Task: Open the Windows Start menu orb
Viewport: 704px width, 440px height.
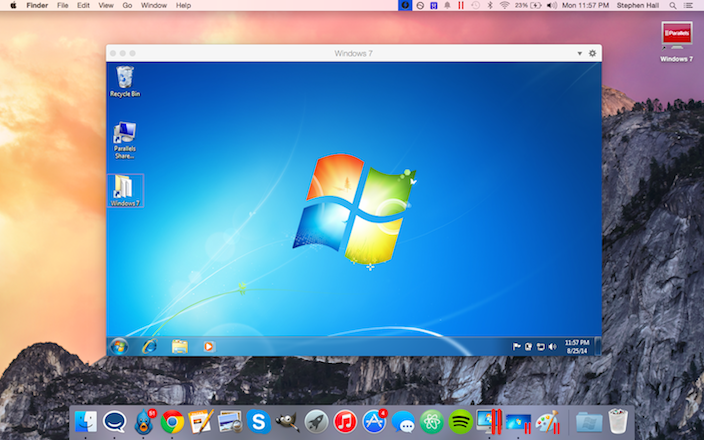Action: tap(119, 346)
